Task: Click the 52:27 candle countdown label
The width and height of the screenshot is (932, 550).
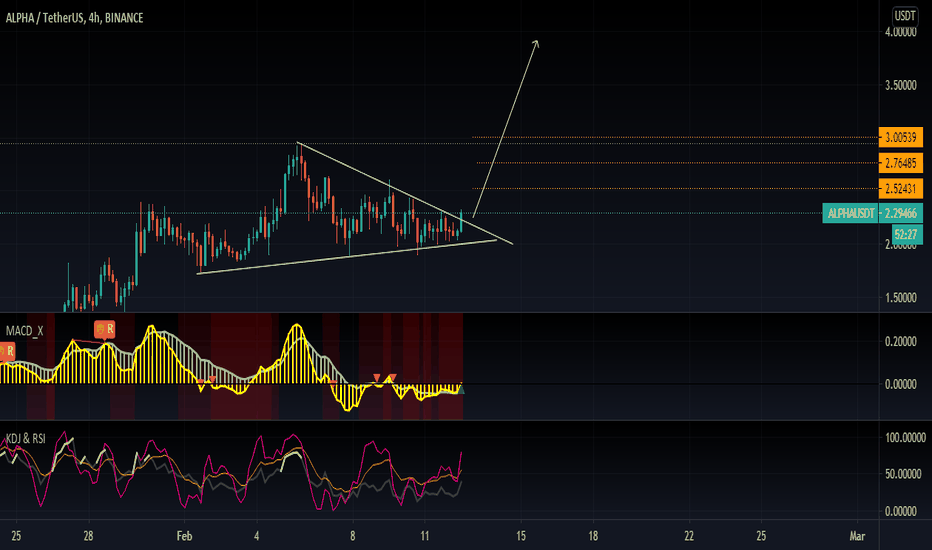Action: pos(907,234)
